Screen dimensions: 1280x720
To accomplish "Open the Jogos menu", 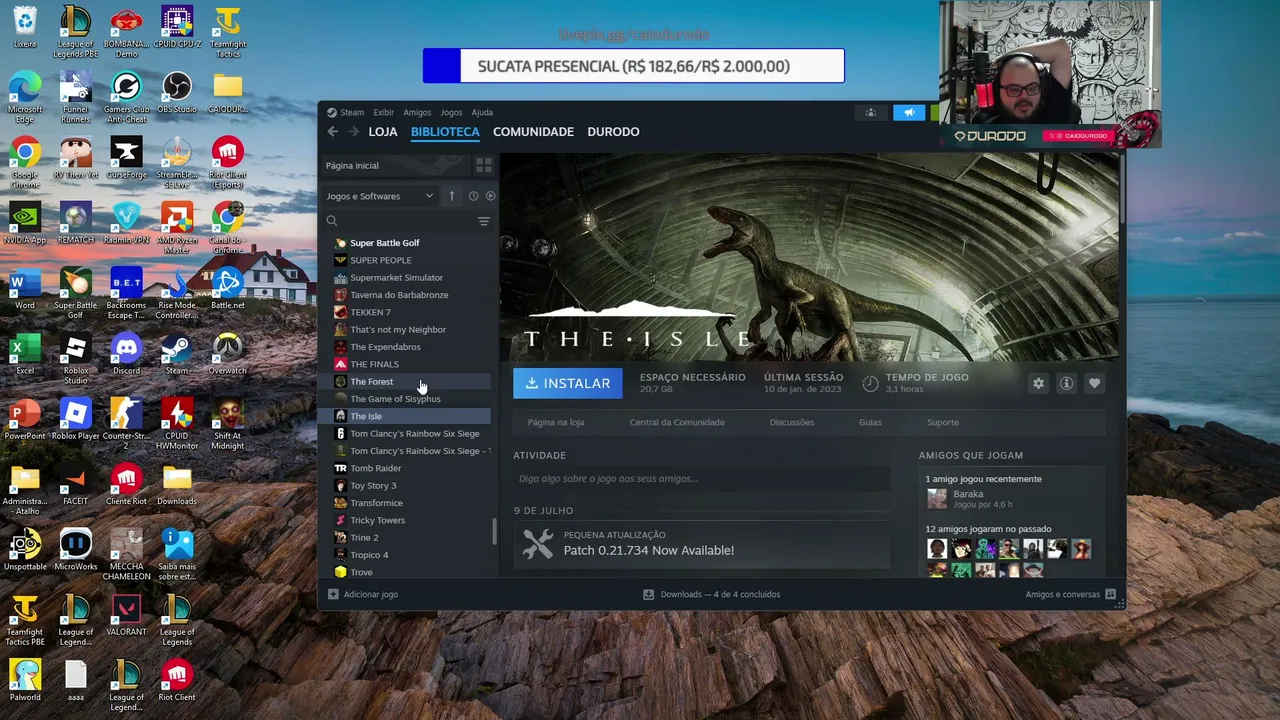I will click(452, 112).
